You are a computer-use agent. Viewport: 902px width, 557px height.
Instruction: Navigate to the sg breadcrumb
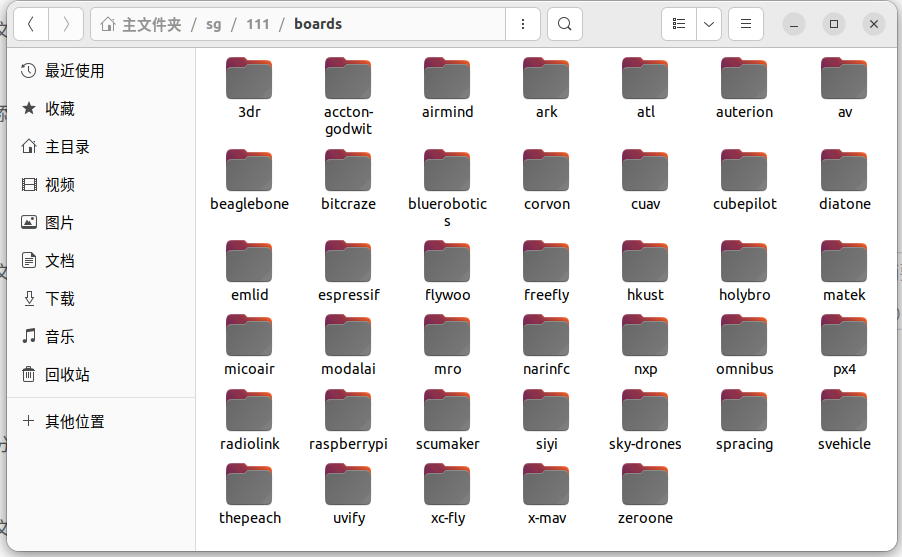click(x=213, y=24)
